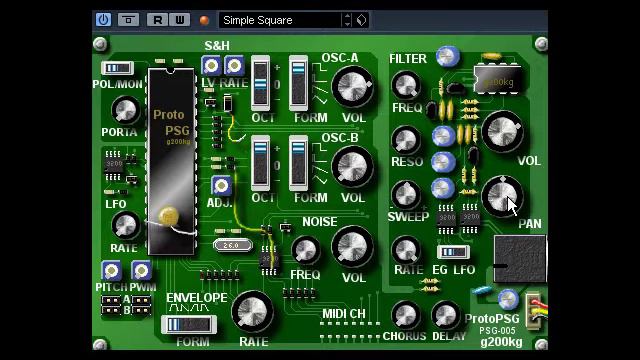The width and height of the screenshot is (640, 360).
Task: Click the OSC-A OCT slider
Action: tap(260, 84)
